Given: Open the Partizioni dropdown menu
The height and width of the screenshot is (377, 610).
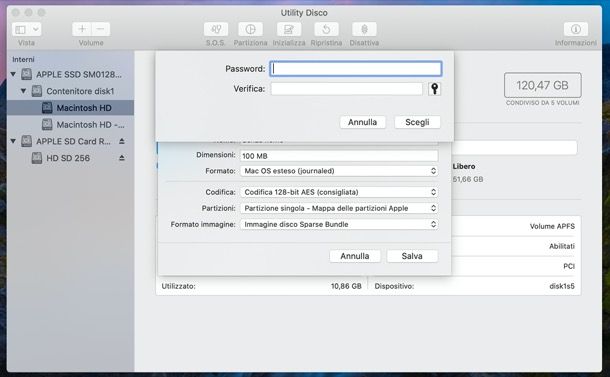Looking at the screenshot, I should pos(339,208).
